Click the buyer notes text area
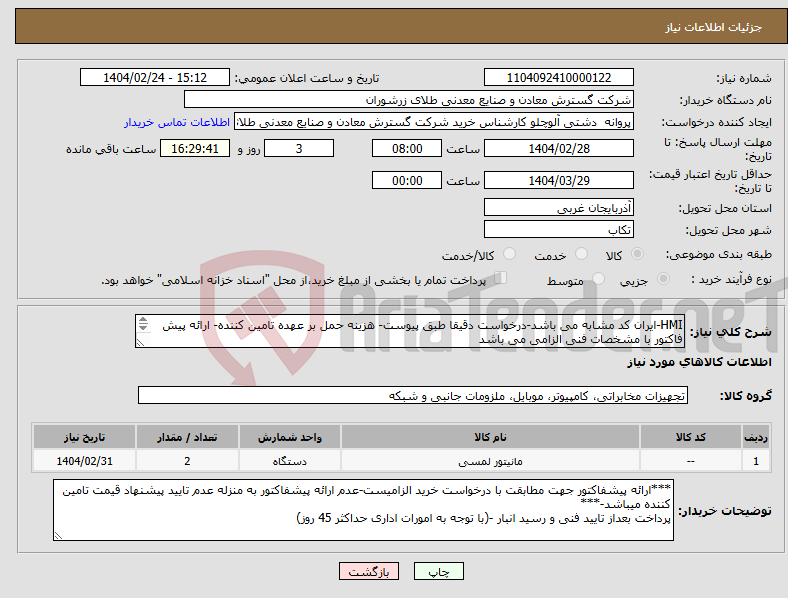This screenshot has width=788, height=598. pos(363,510)
